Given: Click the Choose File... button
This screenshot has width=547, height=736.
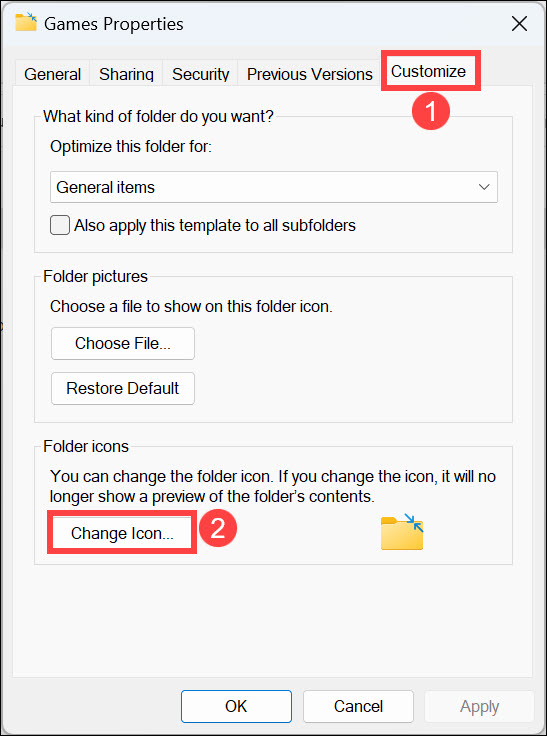Looking at the screenshot, I should 123,344.
